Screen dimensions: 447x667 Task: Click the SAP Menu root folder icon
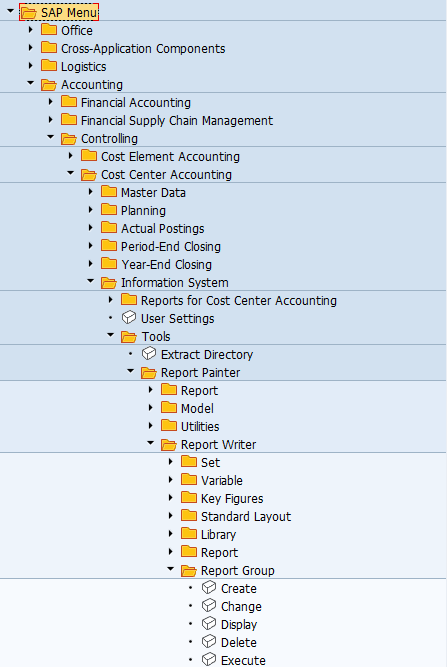[28, 12]
